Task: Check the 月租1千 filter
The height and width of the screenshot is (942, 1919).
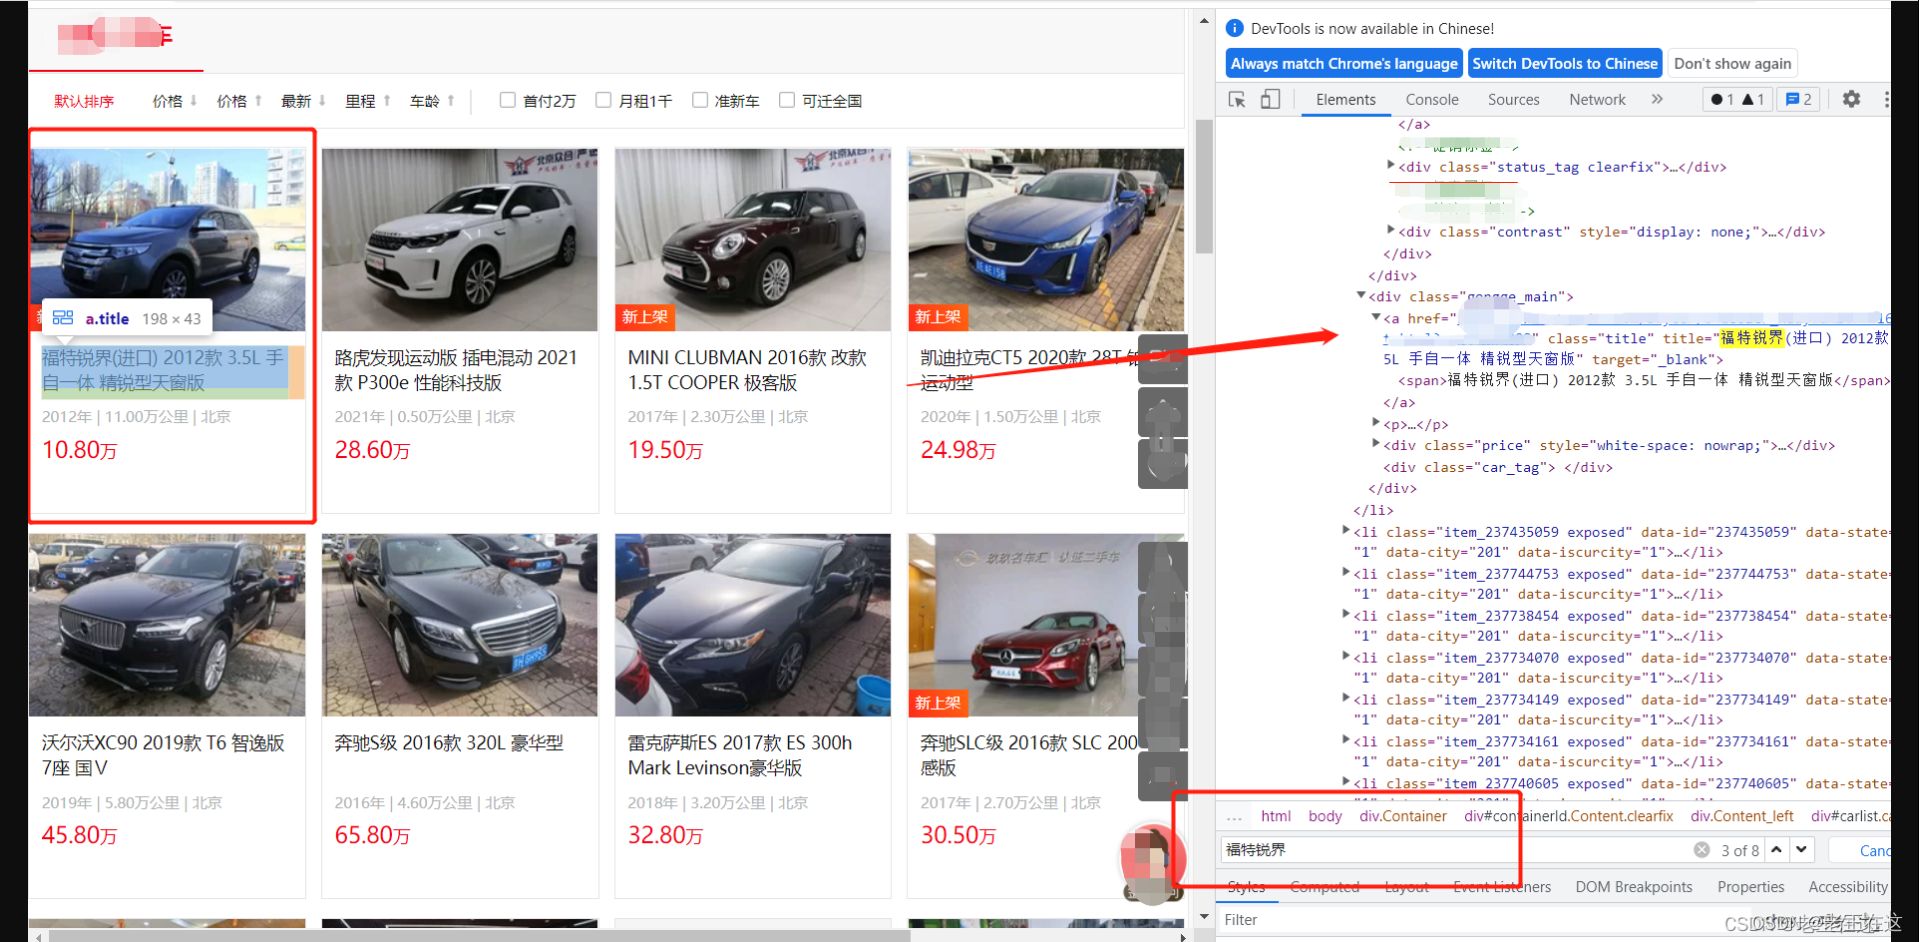Action: (603, 100)
